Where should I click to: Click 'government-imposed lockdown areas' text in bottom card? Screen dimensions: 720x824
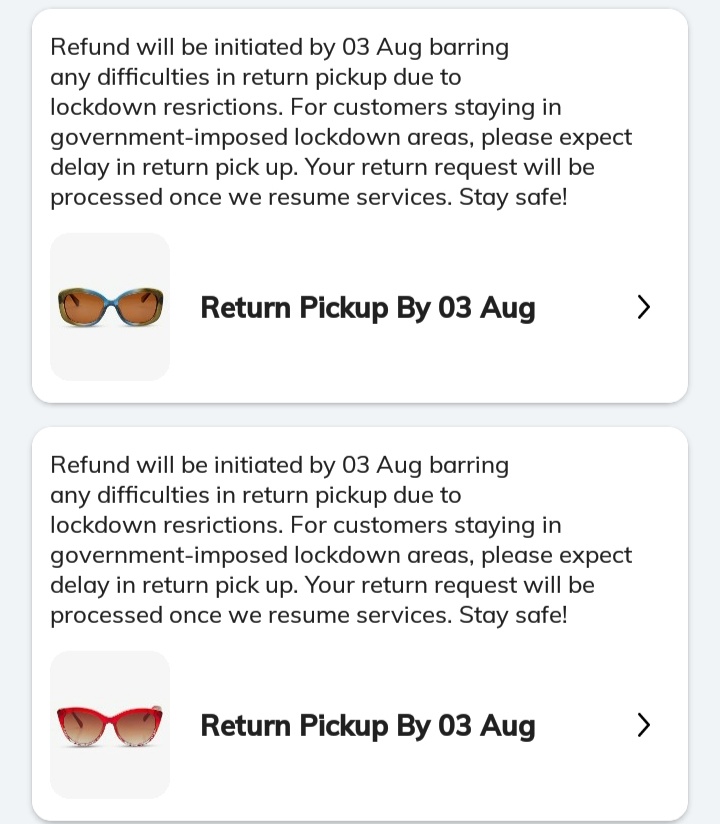click(x=259, y=555)
